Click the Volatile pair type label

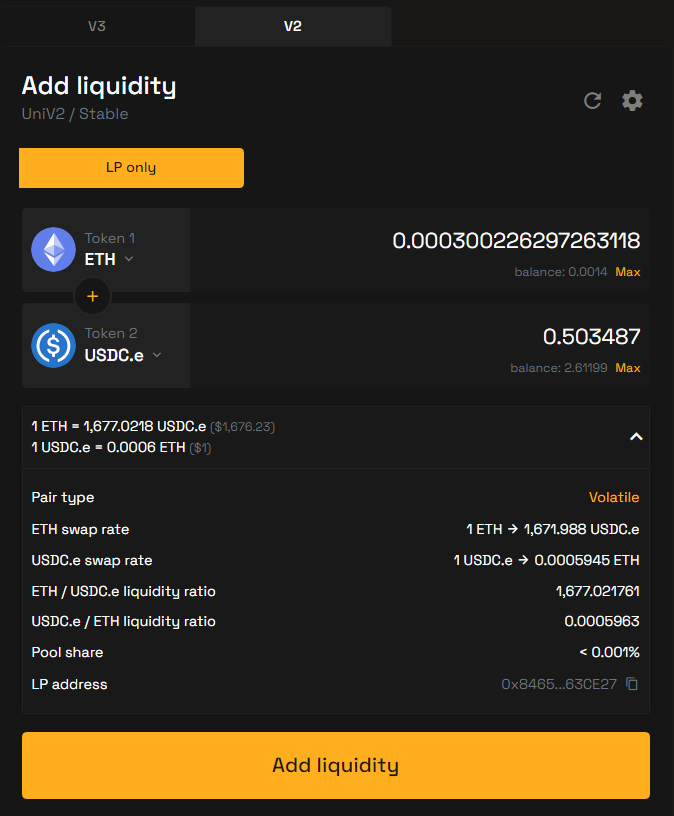[614, 497]
